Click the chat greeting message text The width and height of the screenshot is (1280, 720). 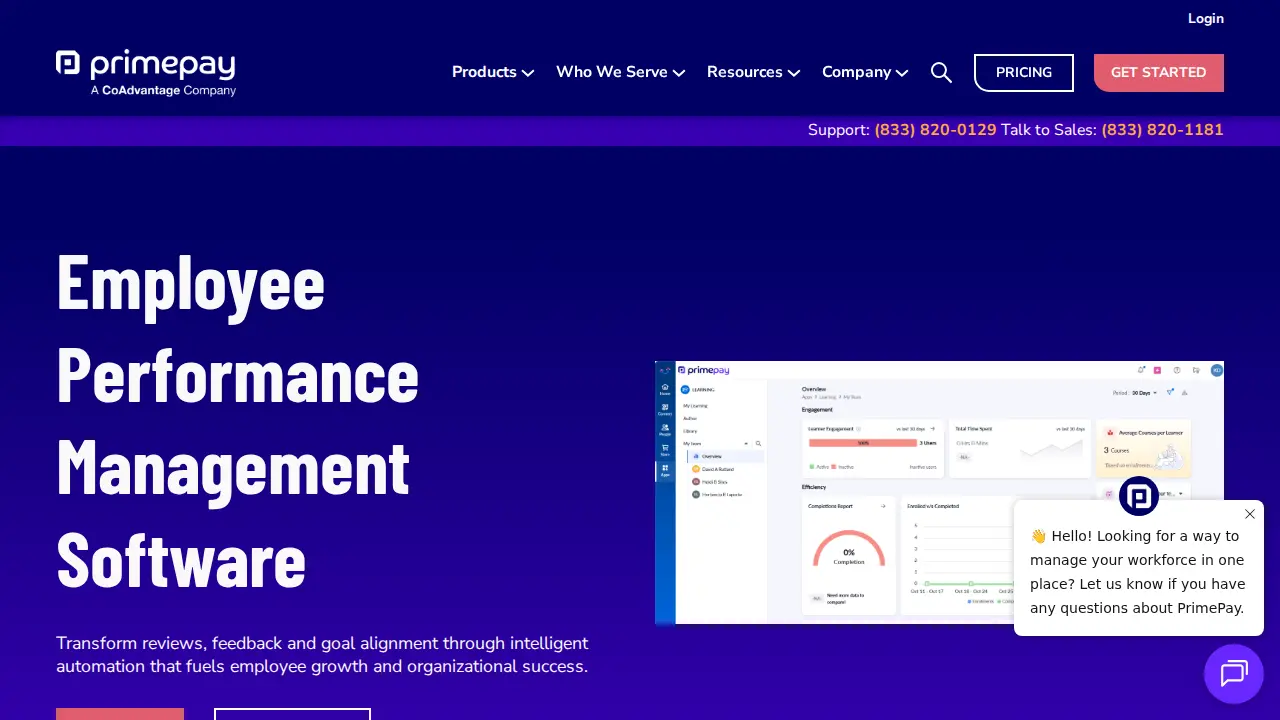(1138, 572)
